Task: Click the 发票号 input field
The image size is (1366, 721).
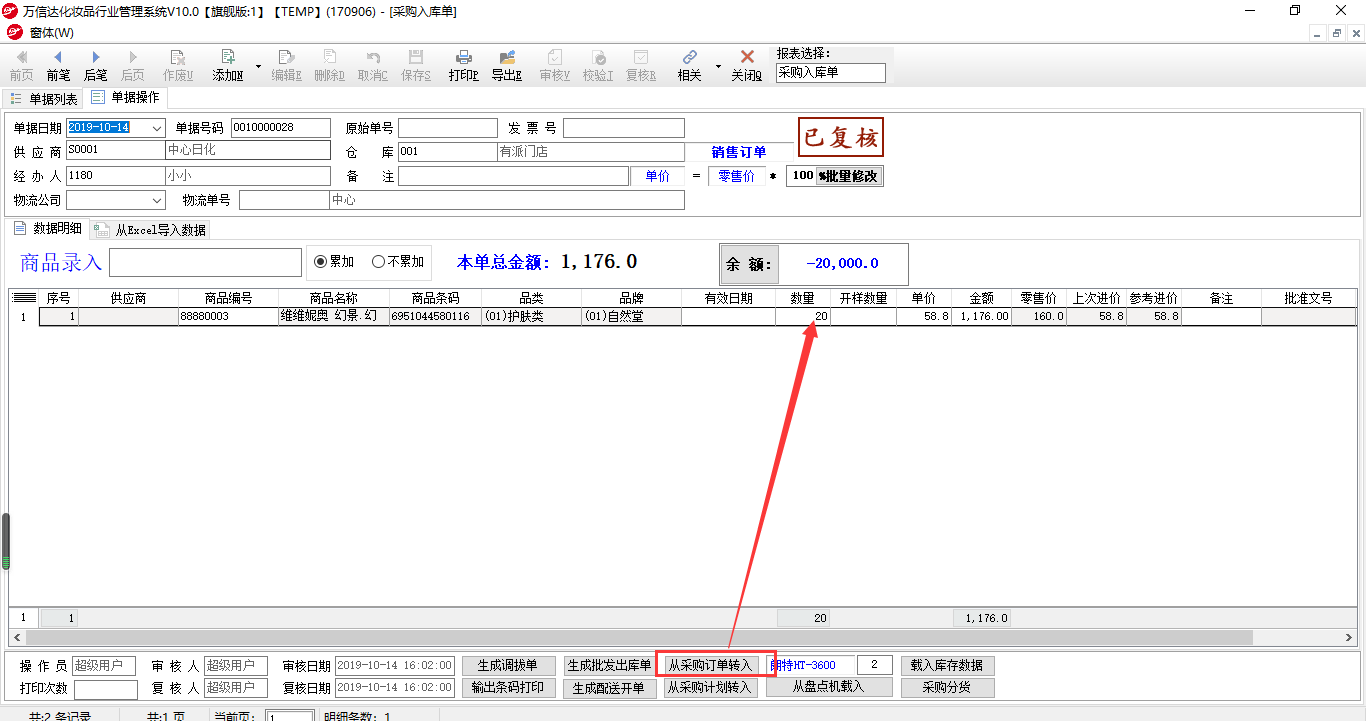Action: [624, 128]
